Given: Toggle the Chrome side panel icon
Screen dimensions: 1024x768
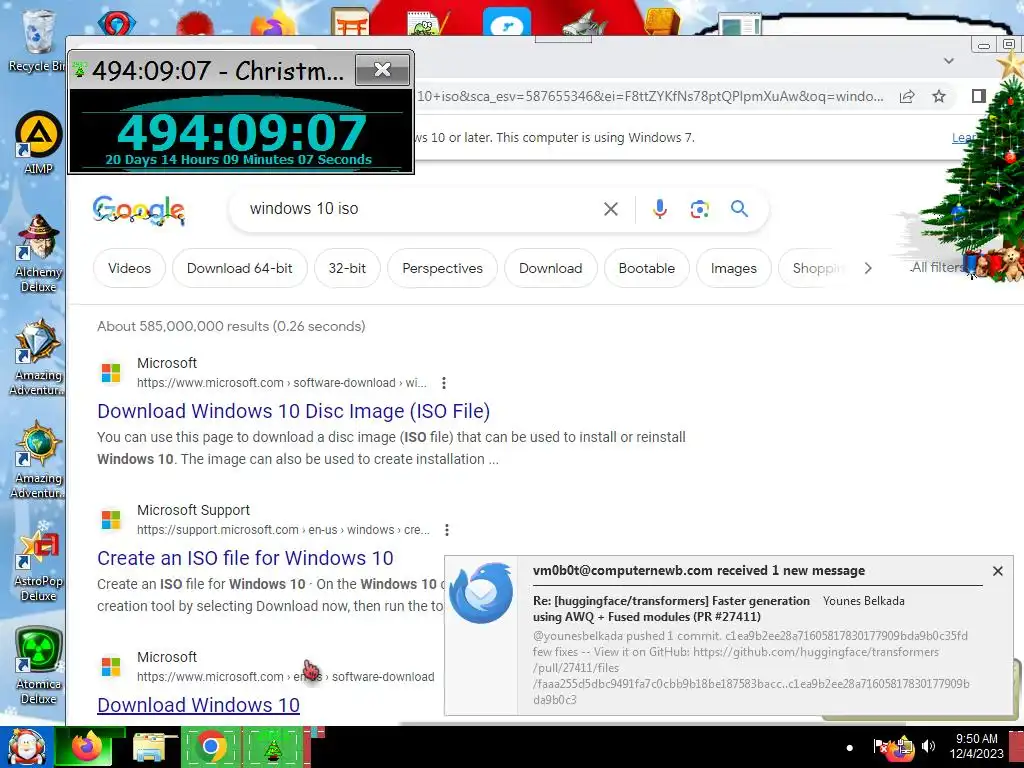Looking at the screenshot, I should click(x=978, y=96).
